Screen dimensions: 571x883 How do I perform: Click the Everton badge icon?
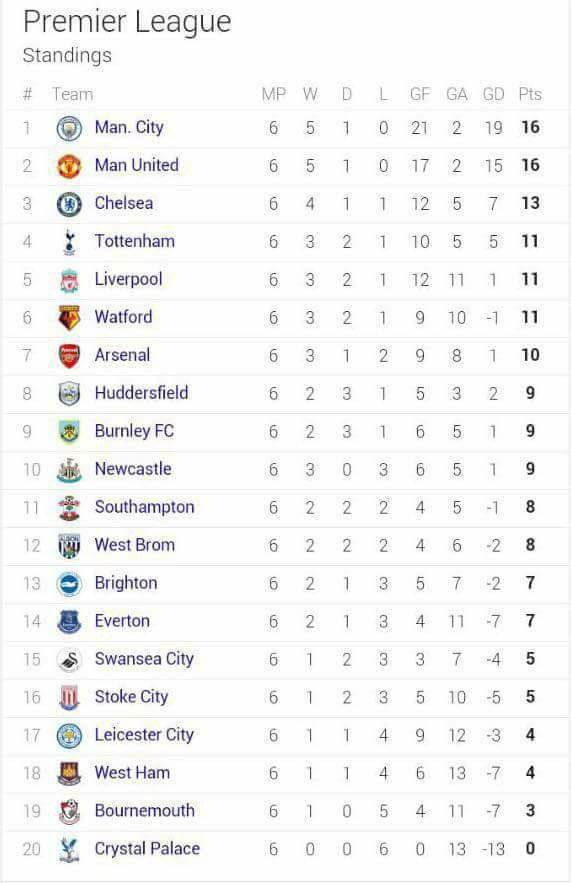[69, 622]
